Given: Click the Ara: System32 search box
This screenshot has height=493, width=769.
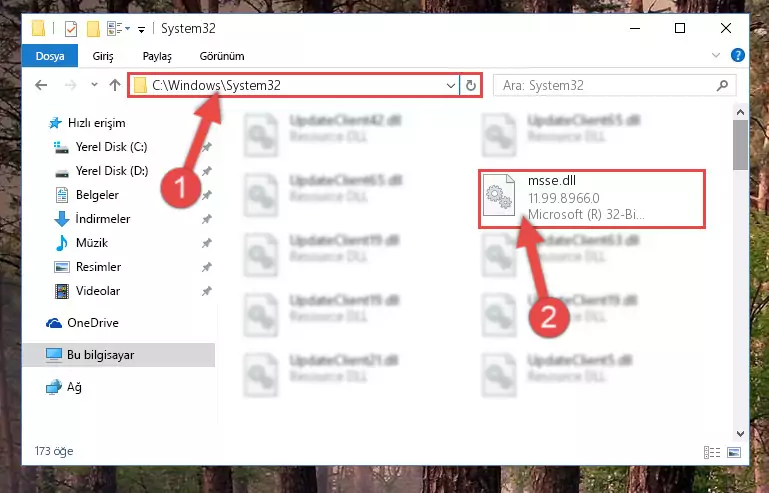Looking at the screenshot, I should pos(615,86).
